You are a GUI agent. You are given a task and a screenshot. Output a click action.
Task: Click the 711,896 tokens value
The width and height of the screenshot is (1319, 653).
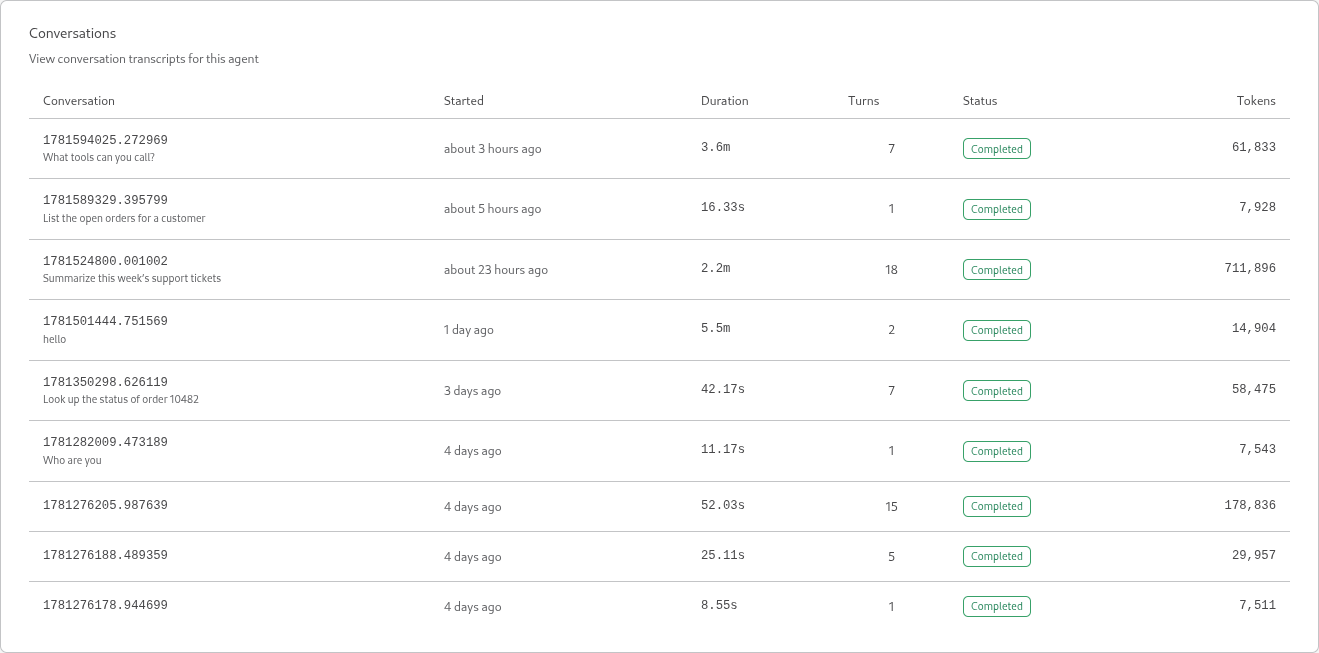click(x=1250, y=268)
